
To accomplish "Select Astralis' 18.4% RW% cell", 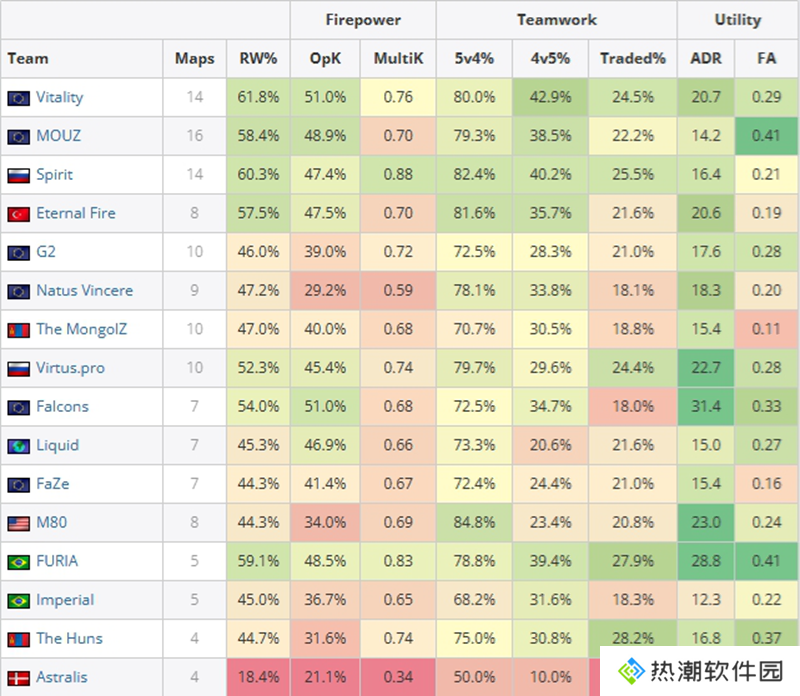I will pyautogui.click(x=258, y=677).
